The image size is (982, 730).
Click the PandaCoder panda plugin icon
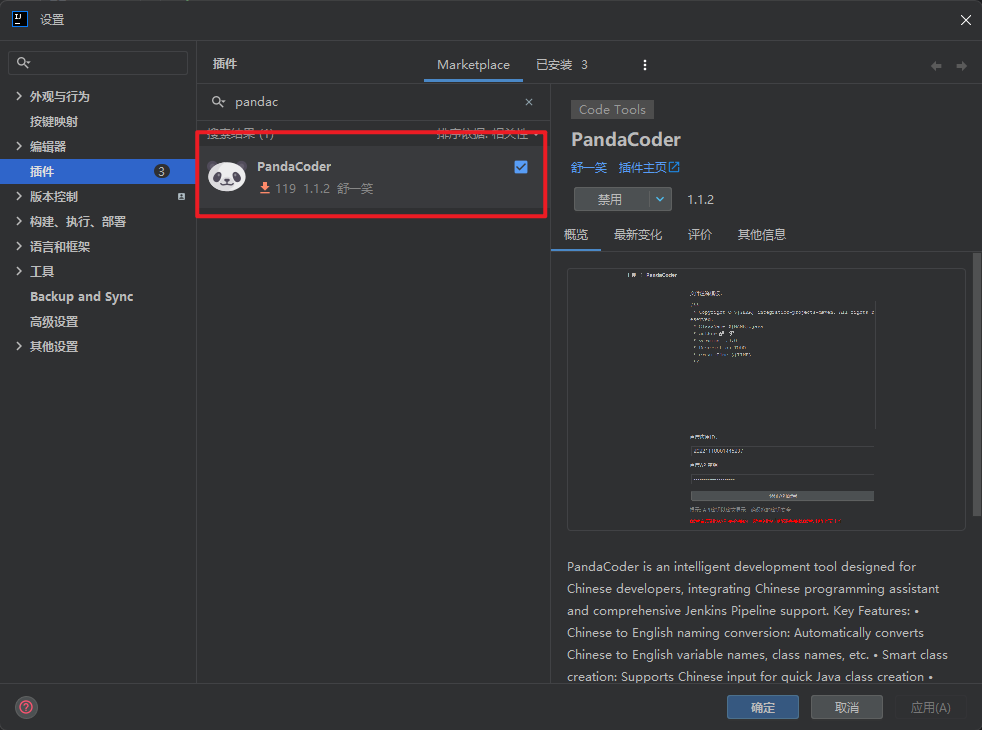(x=227, y=177)
